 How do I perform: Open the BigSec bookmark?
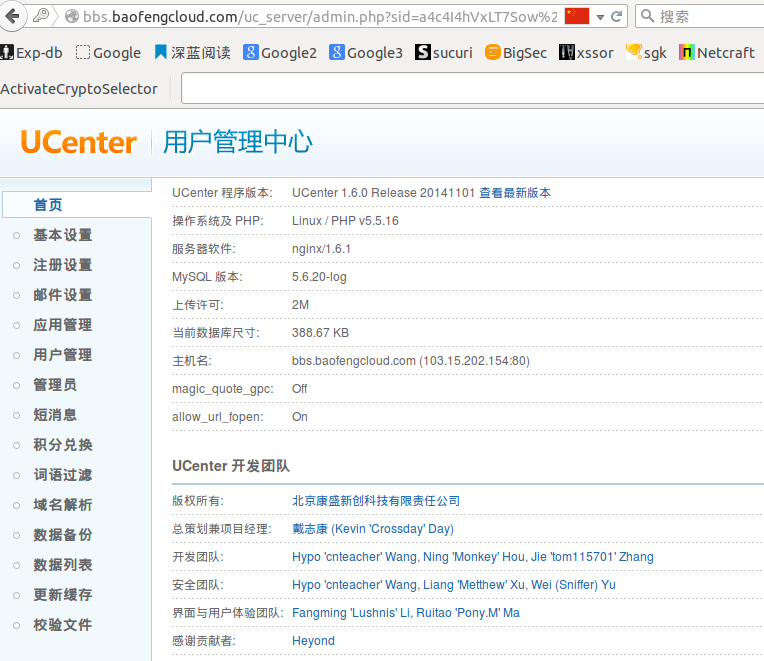click(516, 53)
